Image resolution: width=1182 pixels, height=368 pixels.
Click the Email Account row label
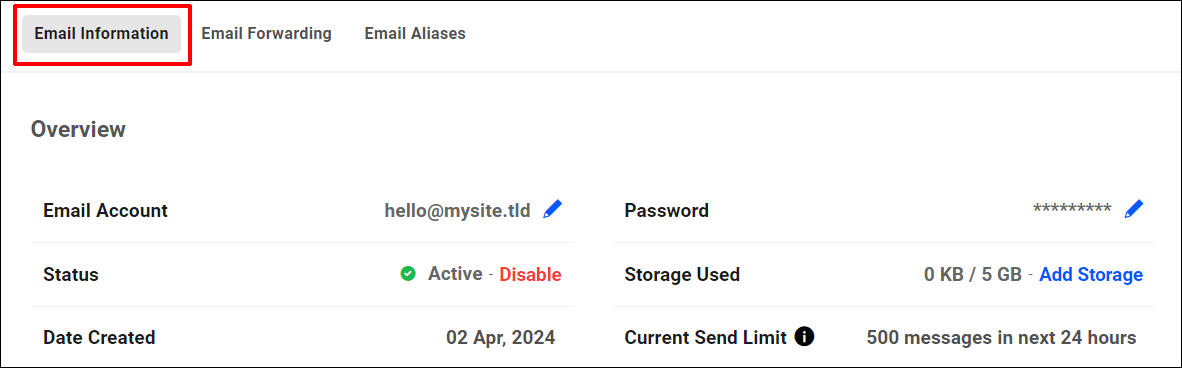(x=106, y=210)
